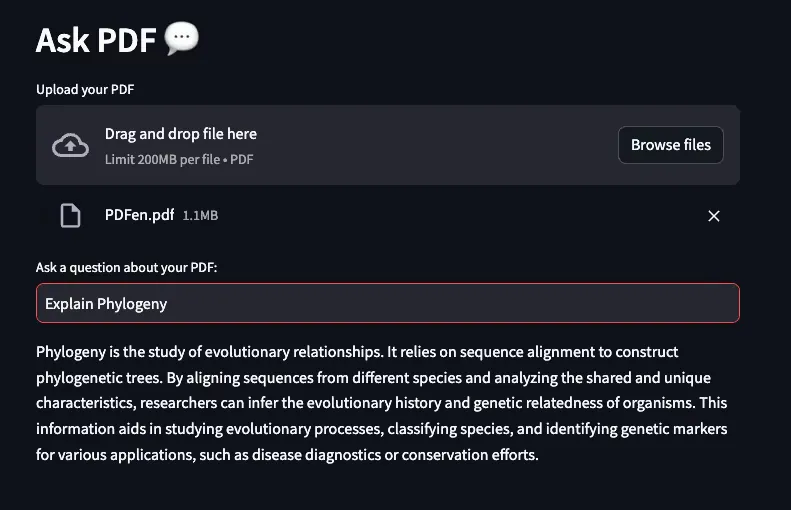Click the empty middle of the file dropzone
Image resolution: width=791 pixels, height=510 pixels.
point(434,145)
